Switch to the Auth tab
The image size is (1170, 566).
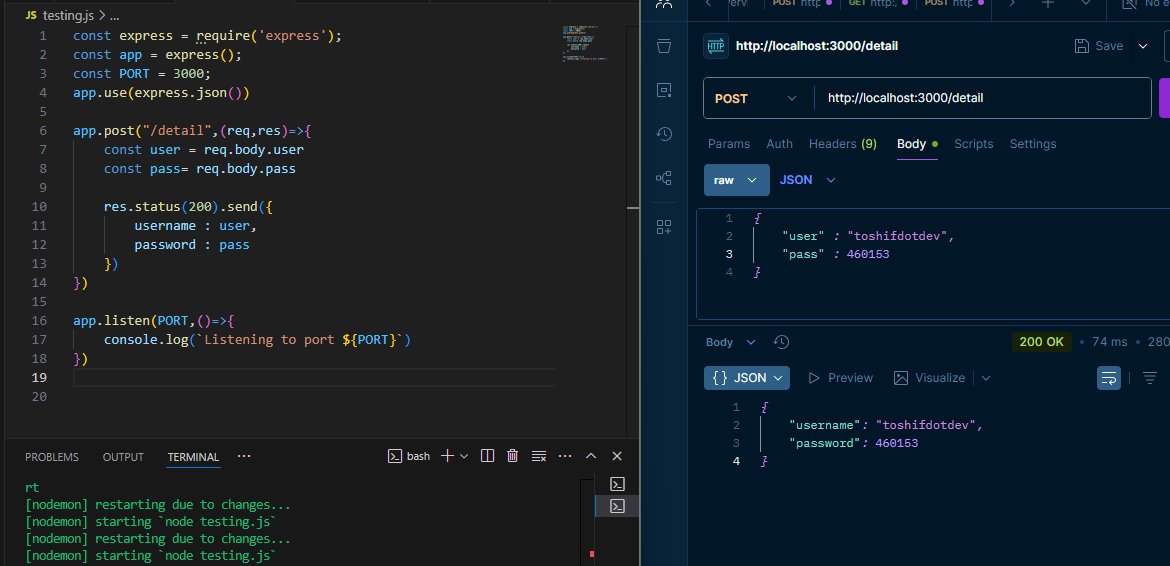point(780,144)
